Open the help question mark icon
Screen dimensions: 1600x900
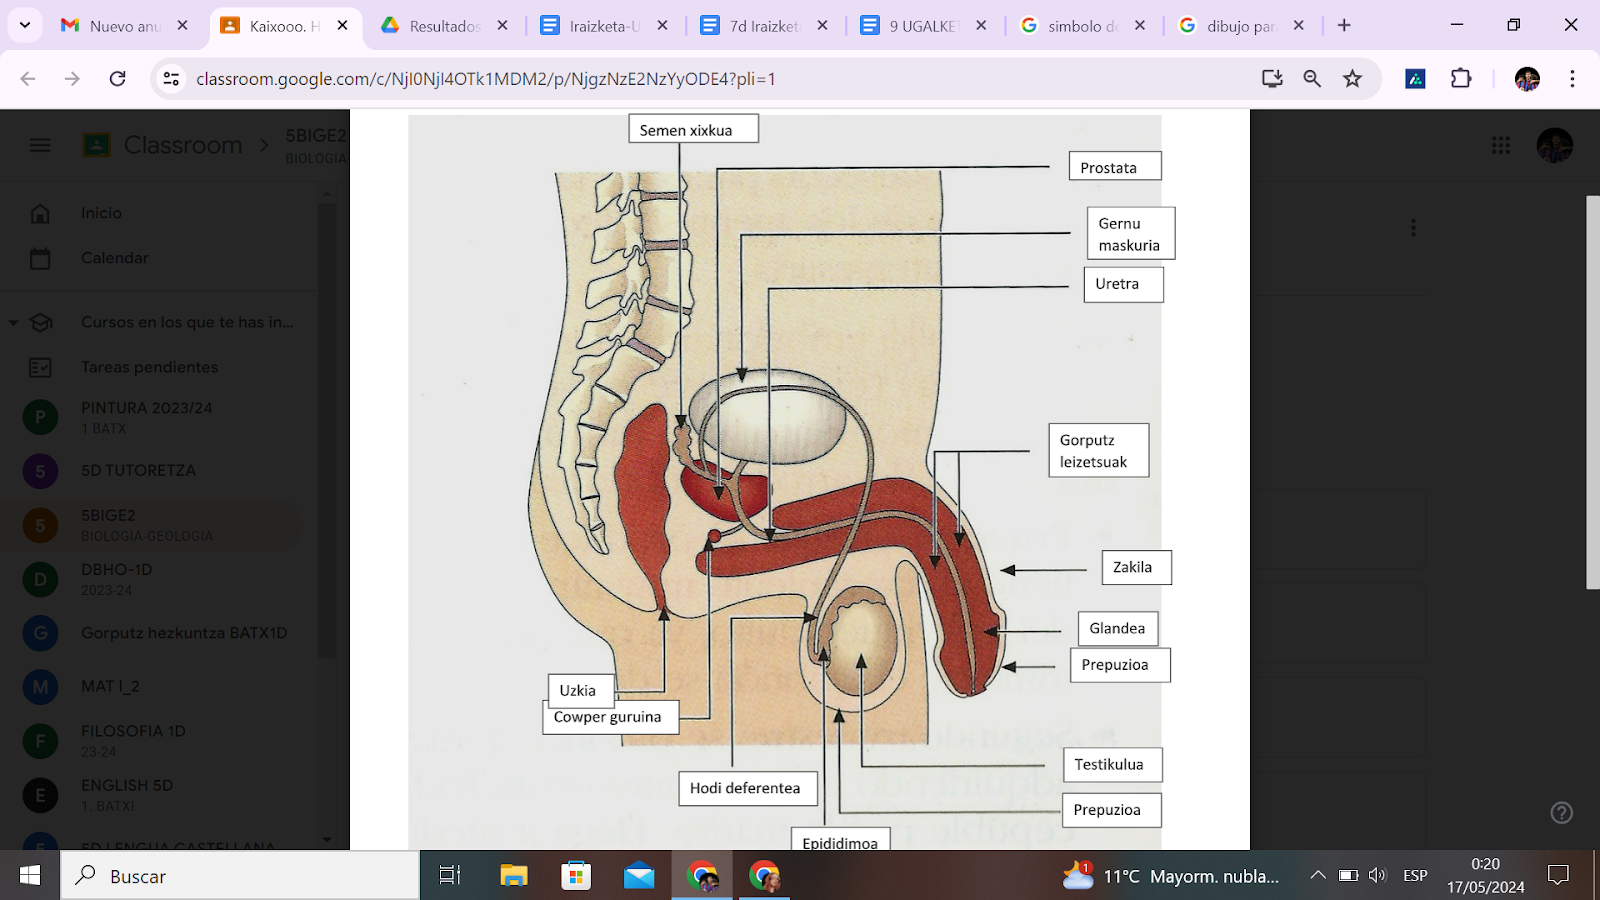pos(1561,813)
